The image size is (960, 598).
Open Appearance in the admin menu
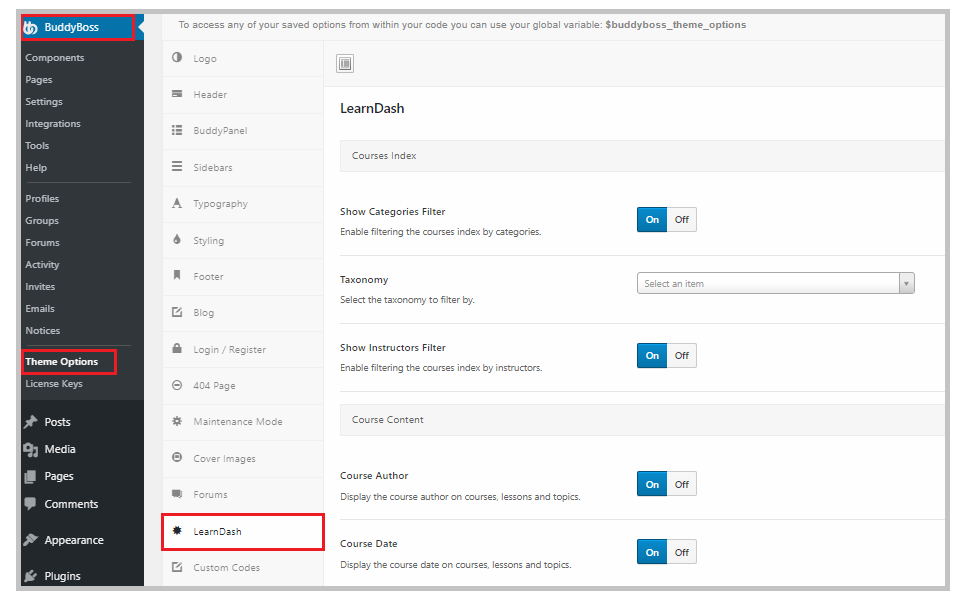(x=73, y=540)
